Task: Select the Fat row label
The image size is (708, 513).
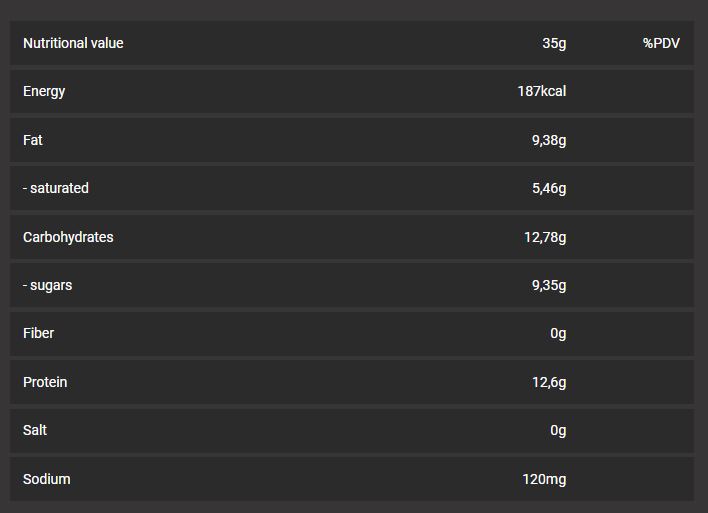Action: point(33,140)
